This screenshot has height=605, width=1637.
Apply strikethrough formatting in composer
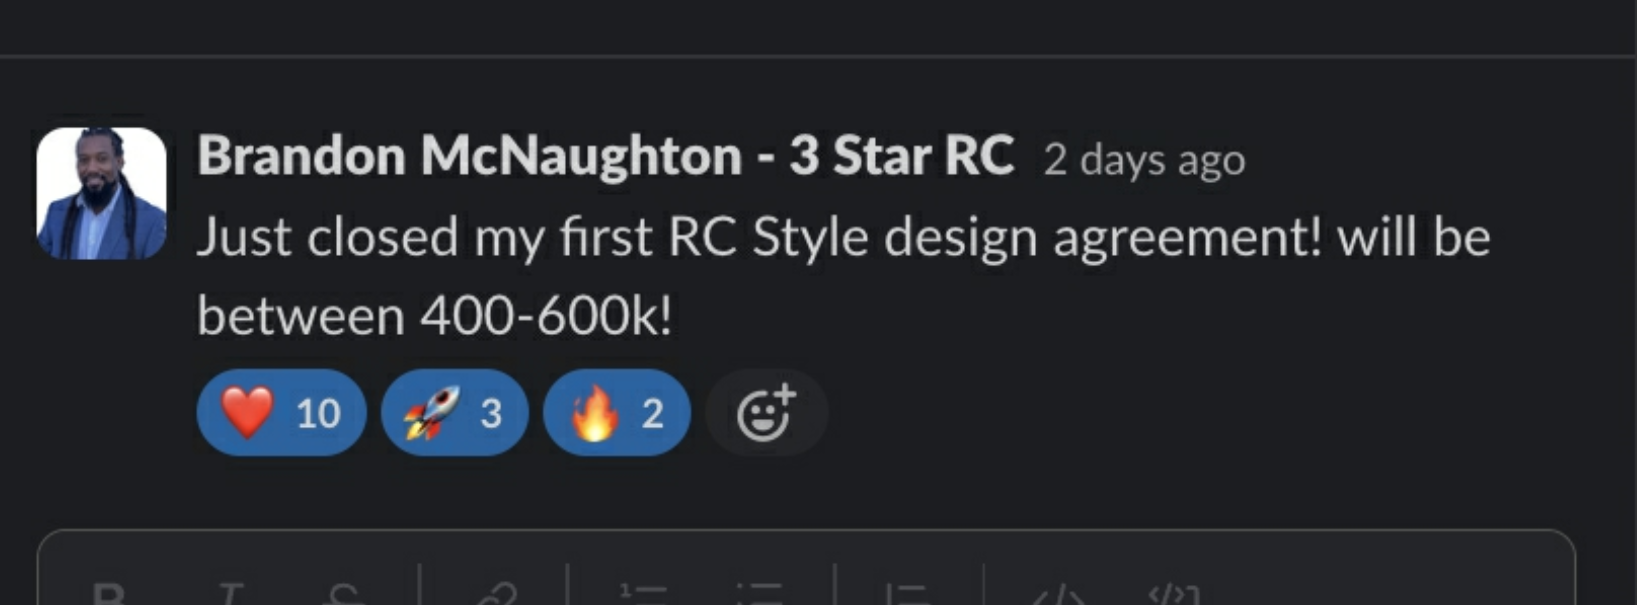point(344,594)
